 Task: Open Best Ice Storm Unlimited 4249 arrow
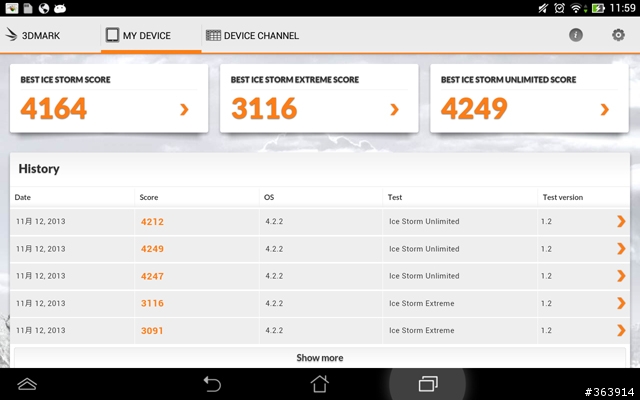click(604, 109)
